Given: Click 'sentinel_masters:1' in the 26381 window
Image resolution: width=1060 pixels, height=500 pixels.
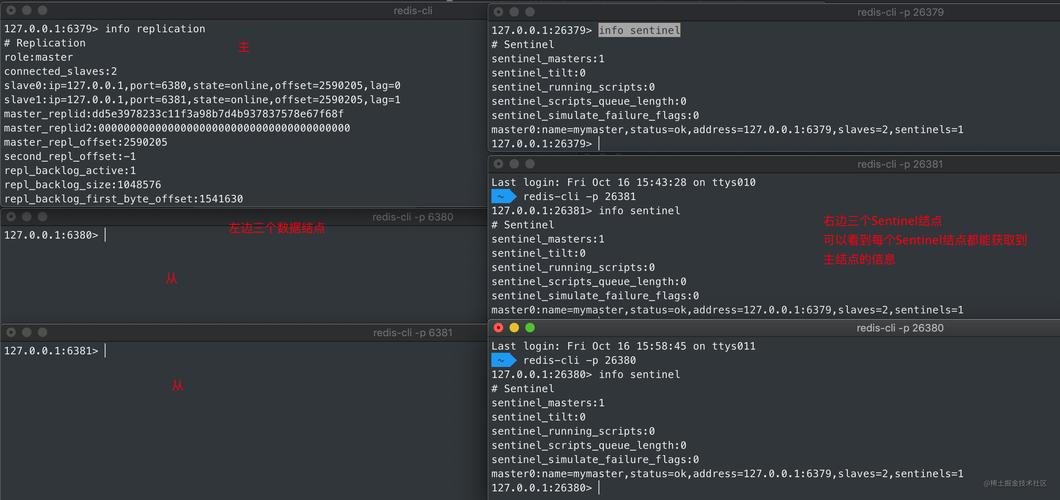Looking at the screenshot, I should (x=548, y=239).
